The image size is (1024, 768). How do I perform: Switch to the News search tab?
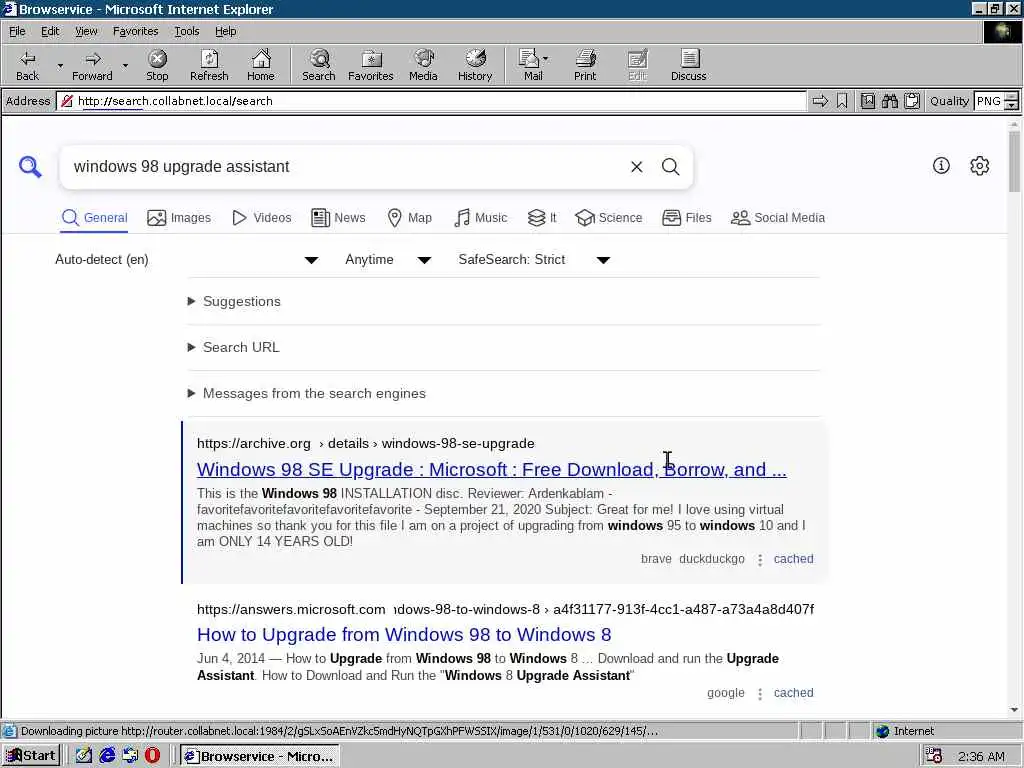tap(338, 218)
